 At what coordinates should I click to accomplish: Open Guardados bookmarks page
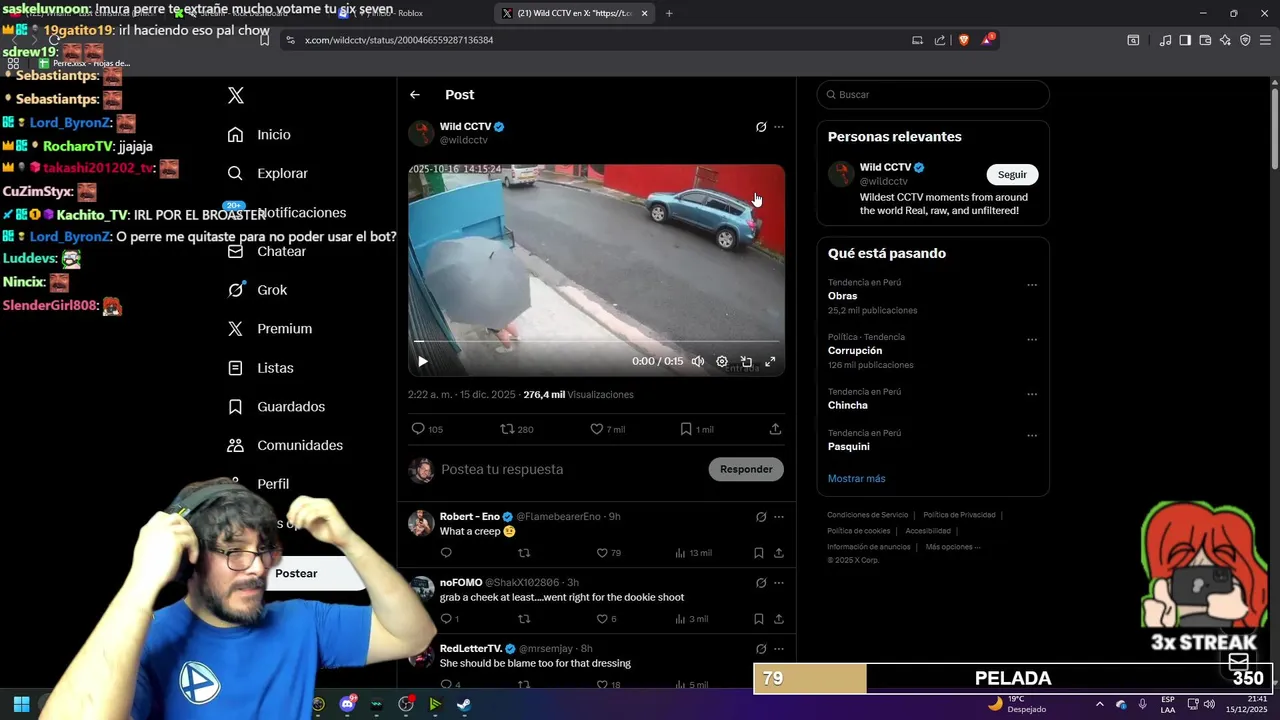[x=276, y=407]
